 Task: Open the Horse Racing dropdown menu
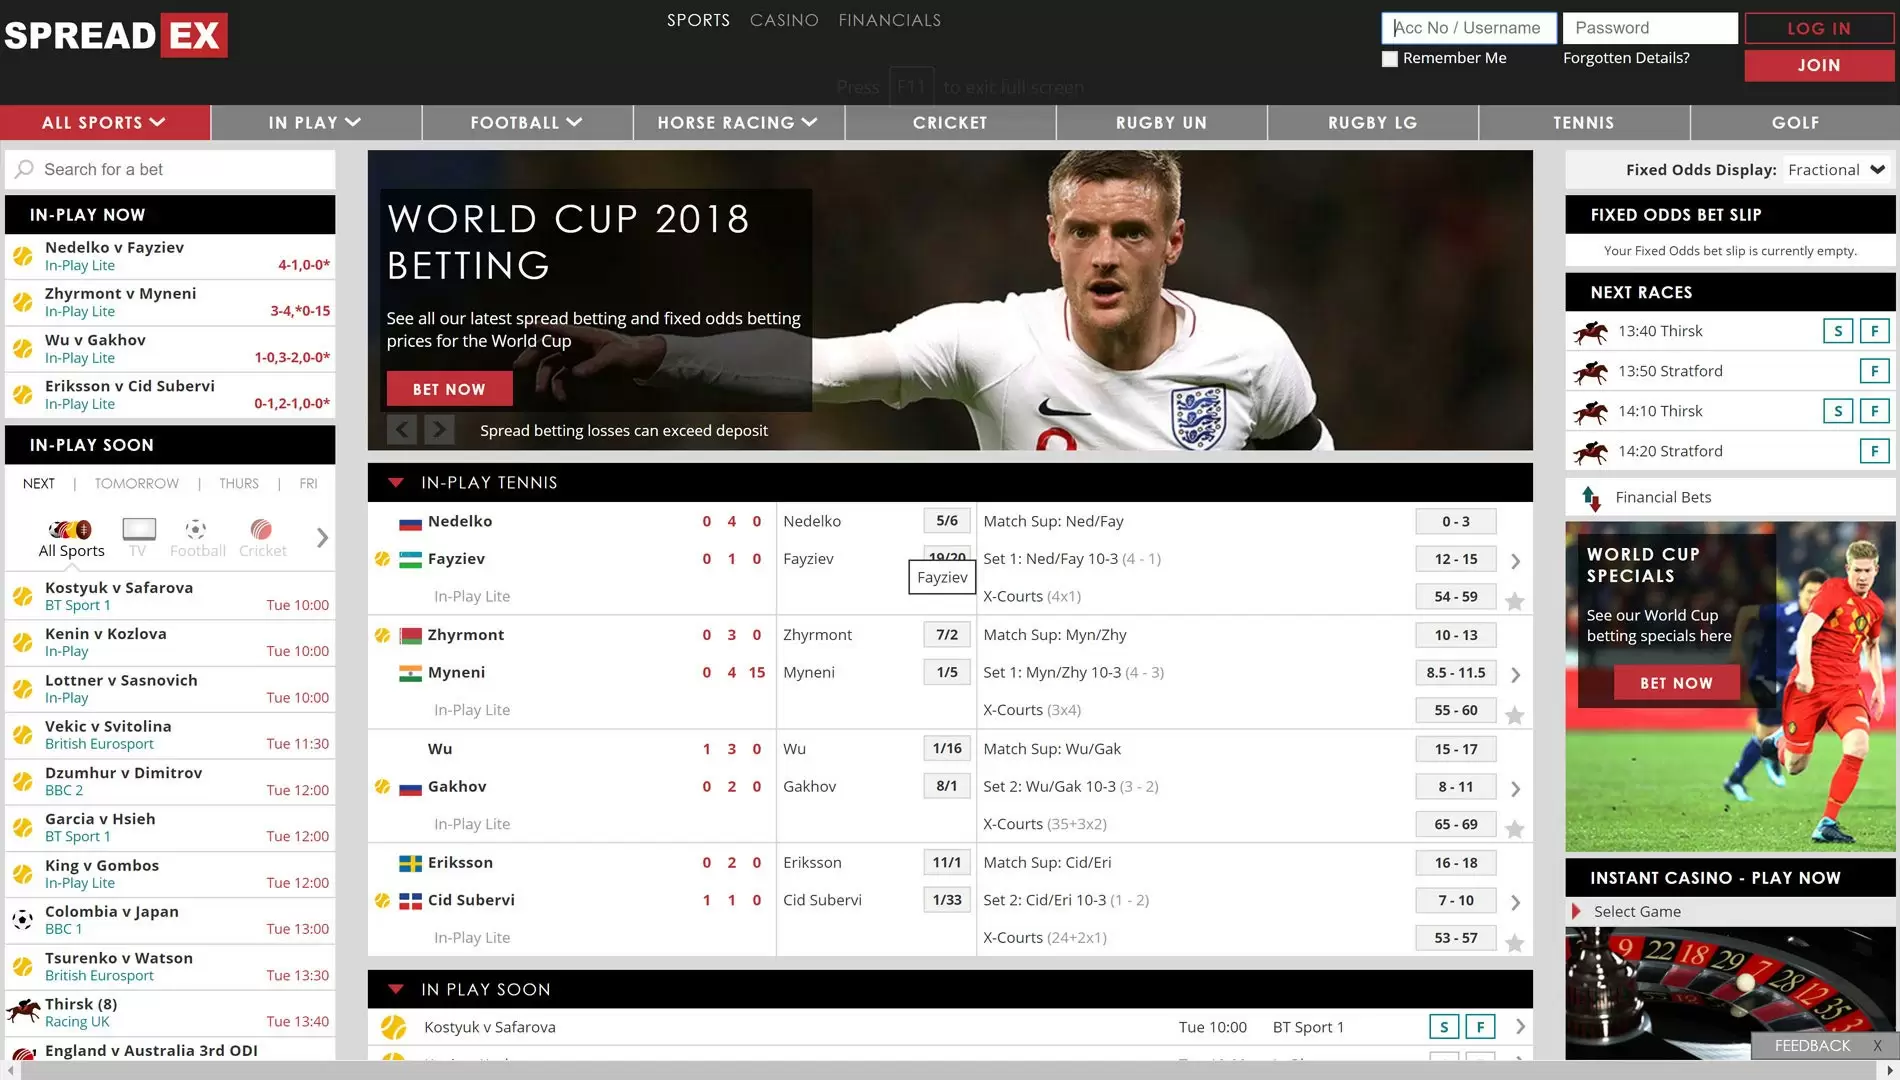click(739, 123)
